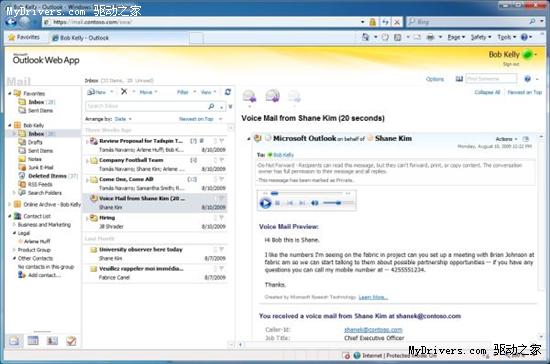Open the address book icon near Find Someone
The width and height of the screenshot is (550, 364).
[x=459, y=79]
